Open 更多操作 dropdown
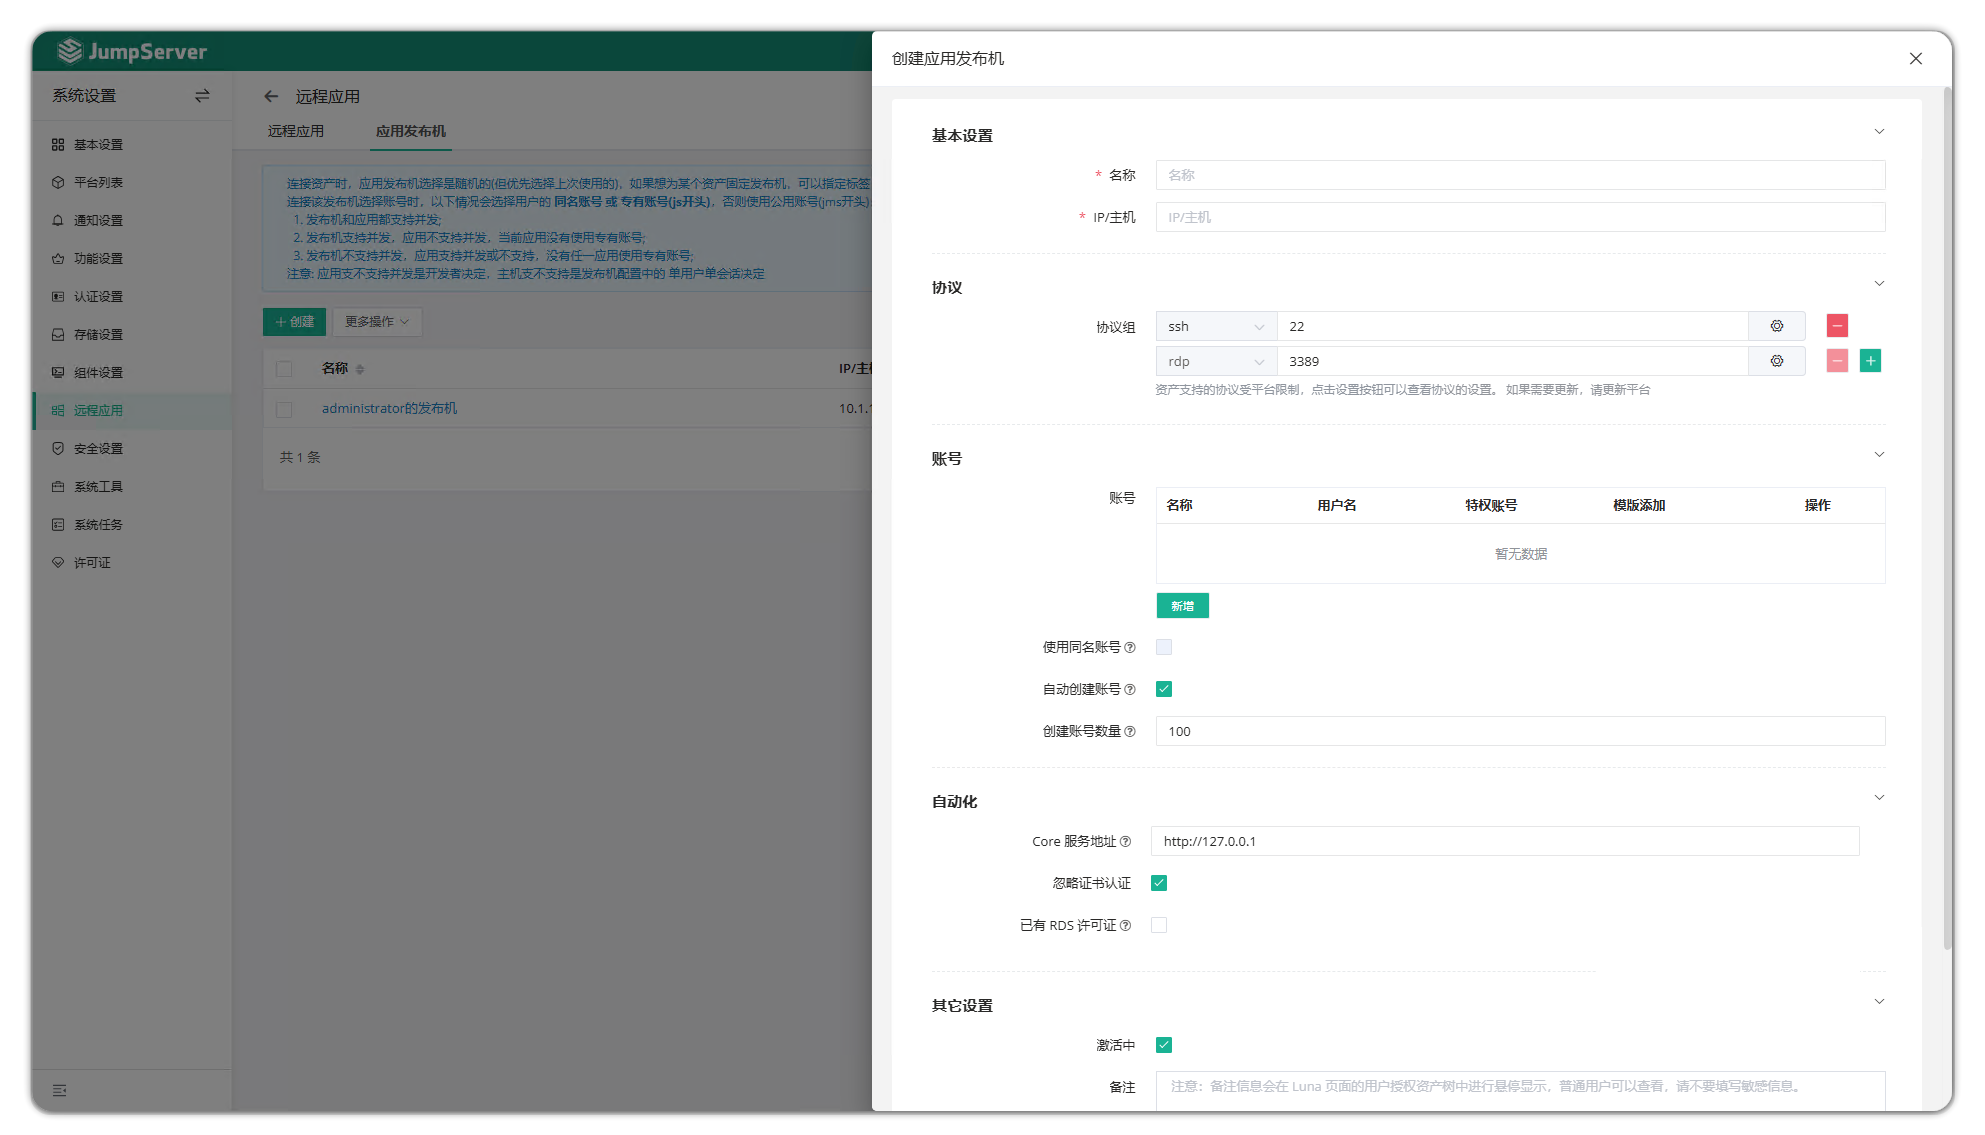The width and height of the screenshot is (1985, 1135). pos(377,322)
